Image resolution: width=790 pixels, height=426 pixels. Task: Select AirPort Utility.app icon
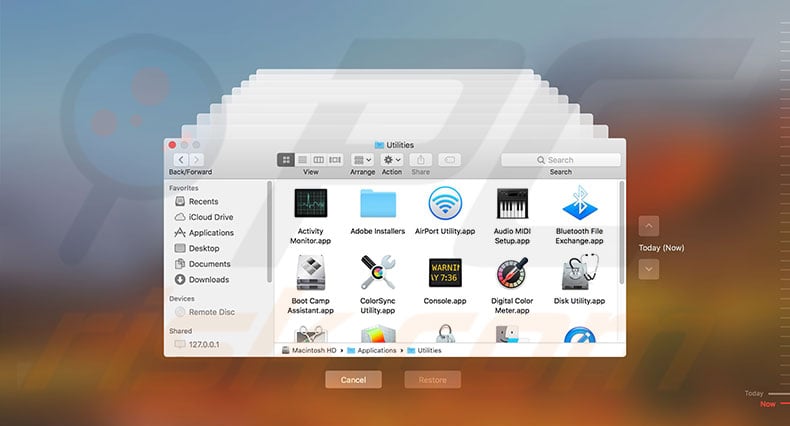point(446,204)
